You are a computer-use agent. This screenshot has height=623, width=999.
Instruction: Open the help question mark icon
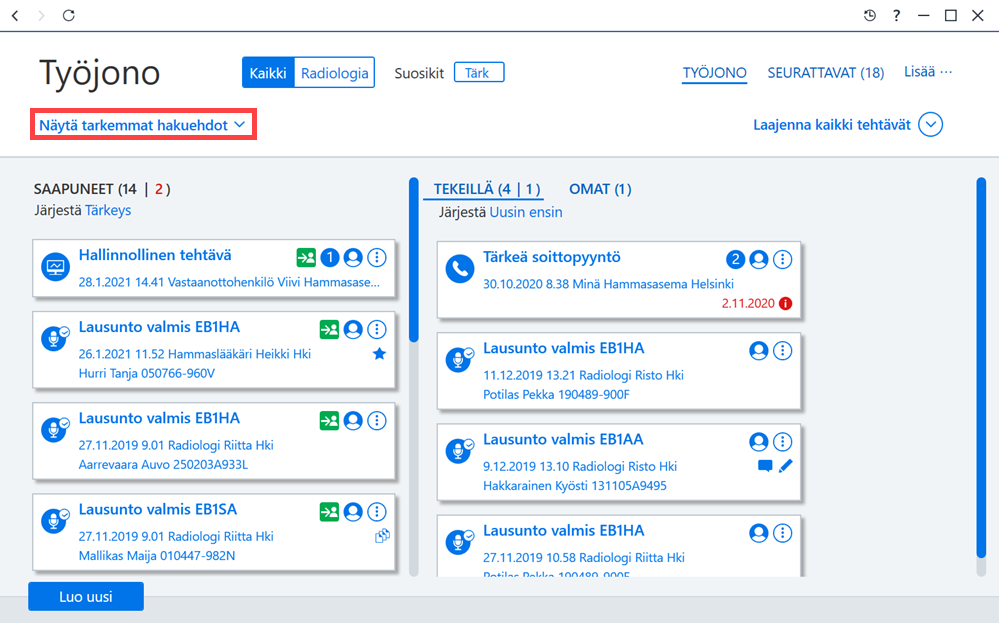coord(896,15)
